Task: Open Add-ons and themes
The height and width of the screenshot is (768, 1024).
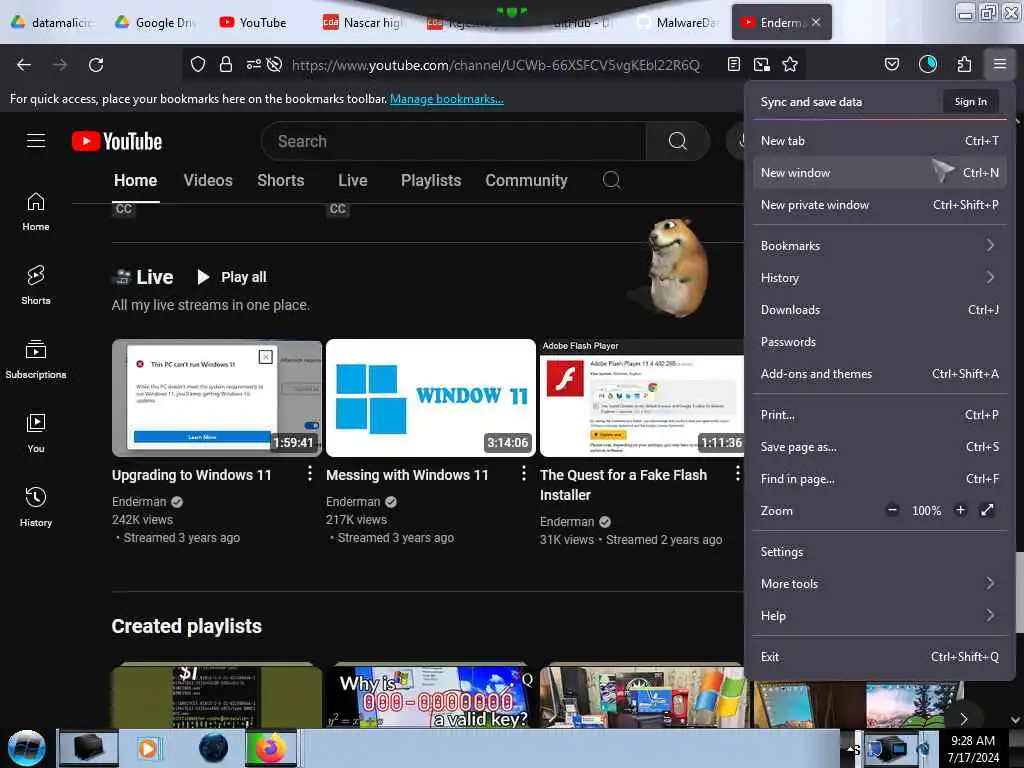Action: pyautogui.click(x=879, y=374)
